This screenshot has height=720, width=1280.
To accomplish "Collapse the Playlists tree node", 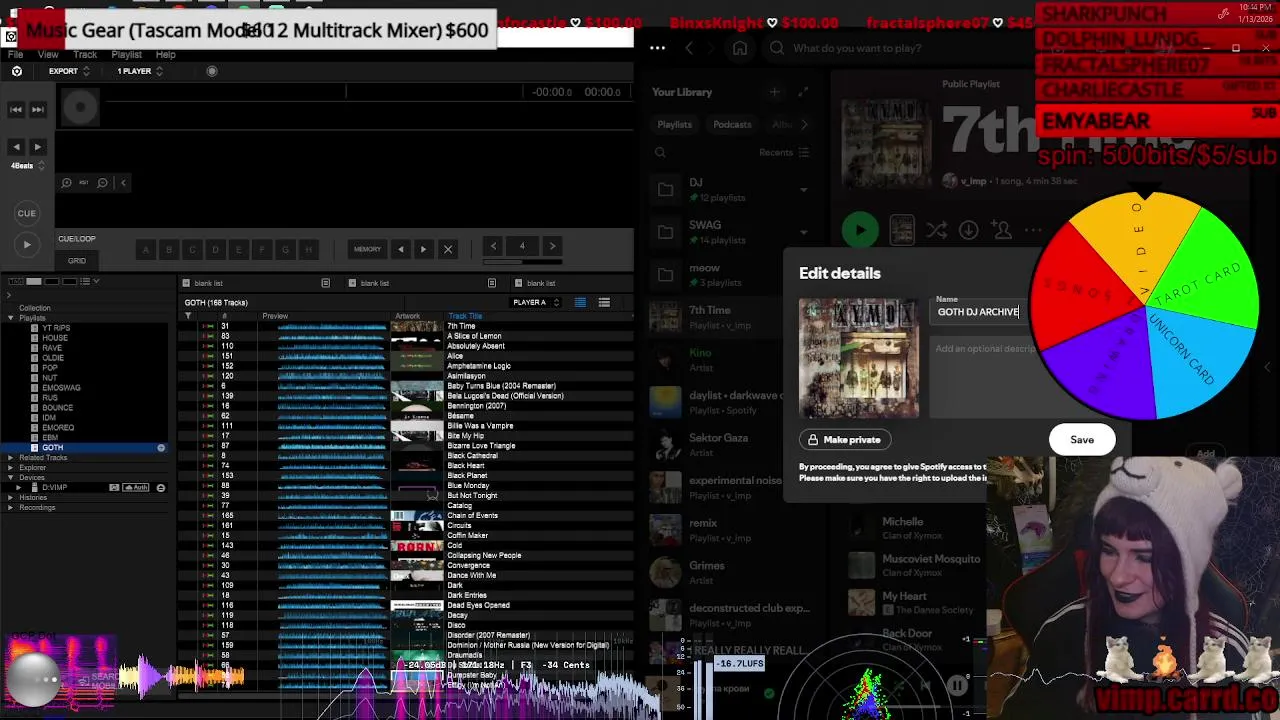I will point(11,318).
